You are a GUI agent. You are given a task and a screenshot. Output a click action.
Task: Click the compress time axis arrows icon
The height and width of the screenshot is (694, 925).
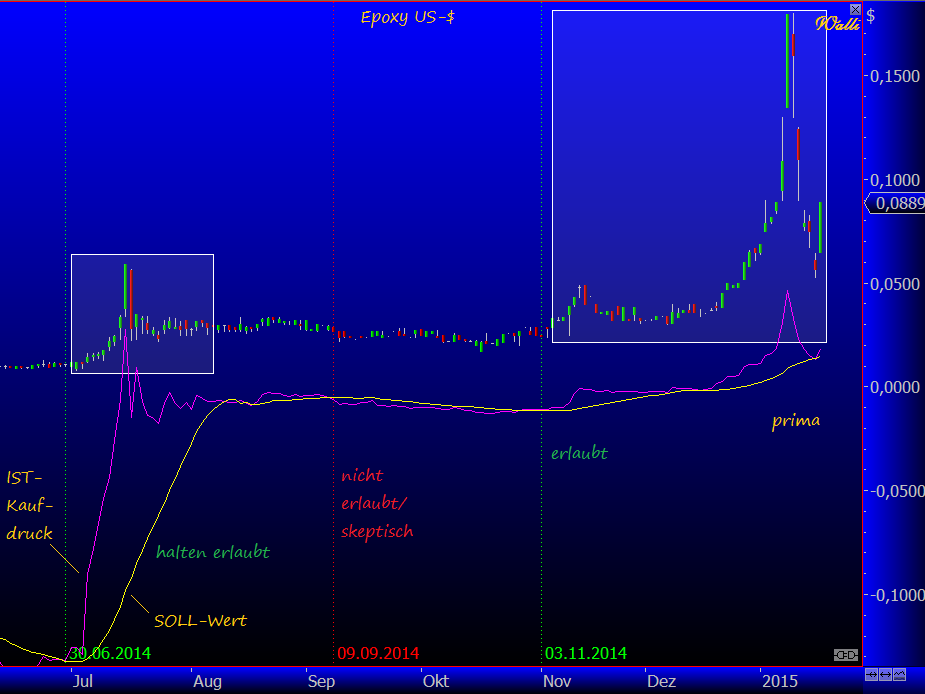pos(872,676)
